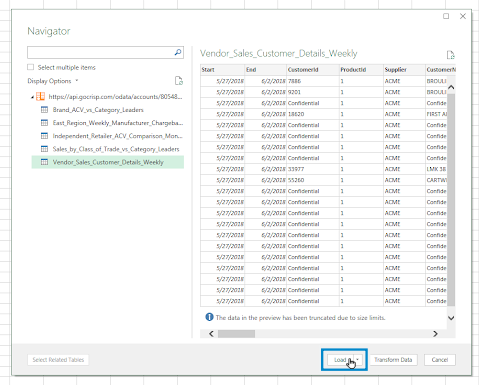The height and width of the screenshot is (385, 479).
Task: Click the preview scroll up arrow
Action: pos(451,87)
